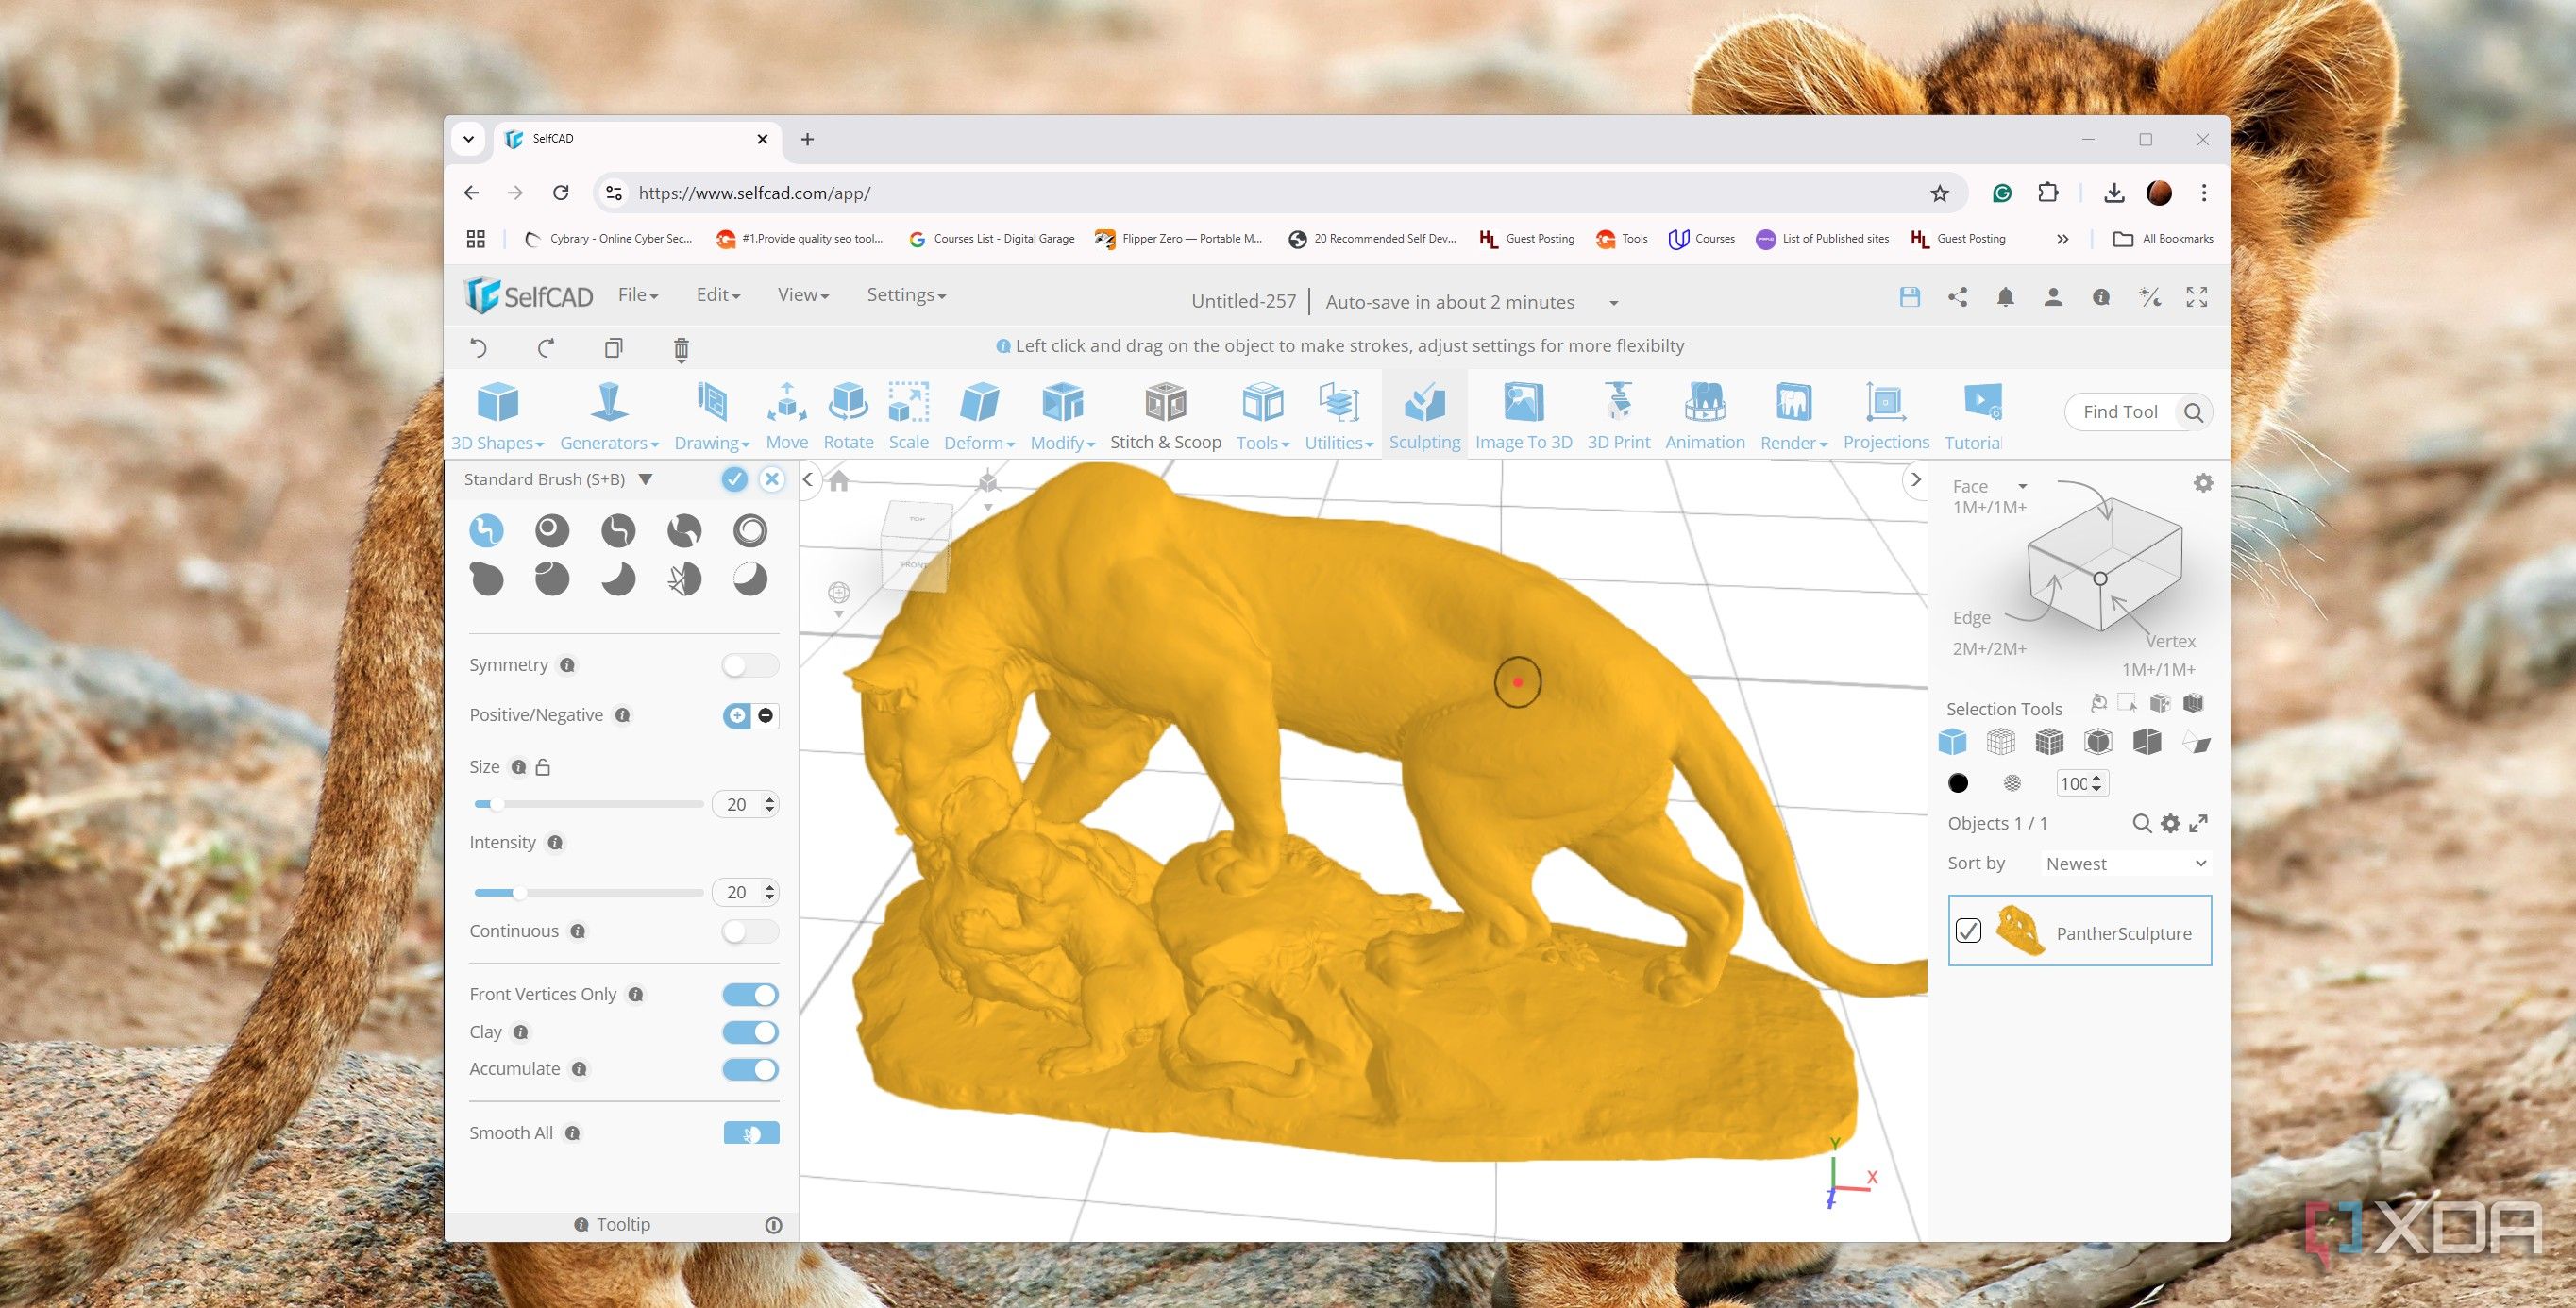Open the View menu
Screen dimensions: 2576x1308
click(803, 295)
